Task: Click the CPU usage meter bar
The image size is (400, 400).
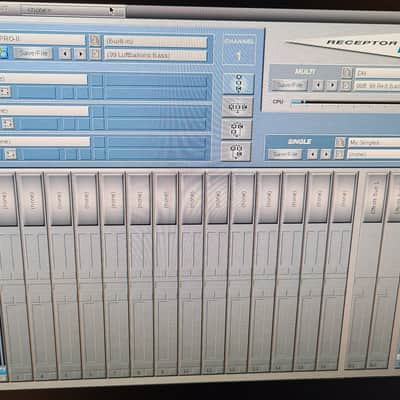Action: click(345, 102)
